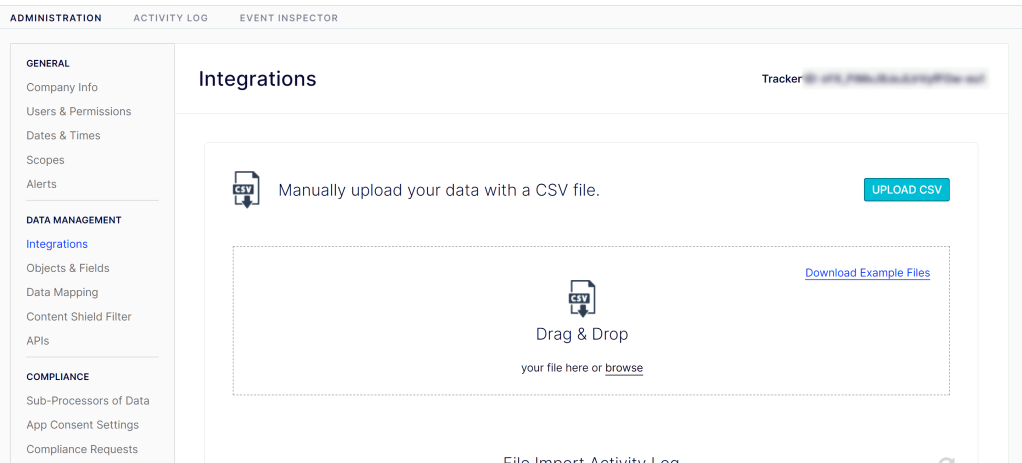Navigate to Objects & Fields

68,268
